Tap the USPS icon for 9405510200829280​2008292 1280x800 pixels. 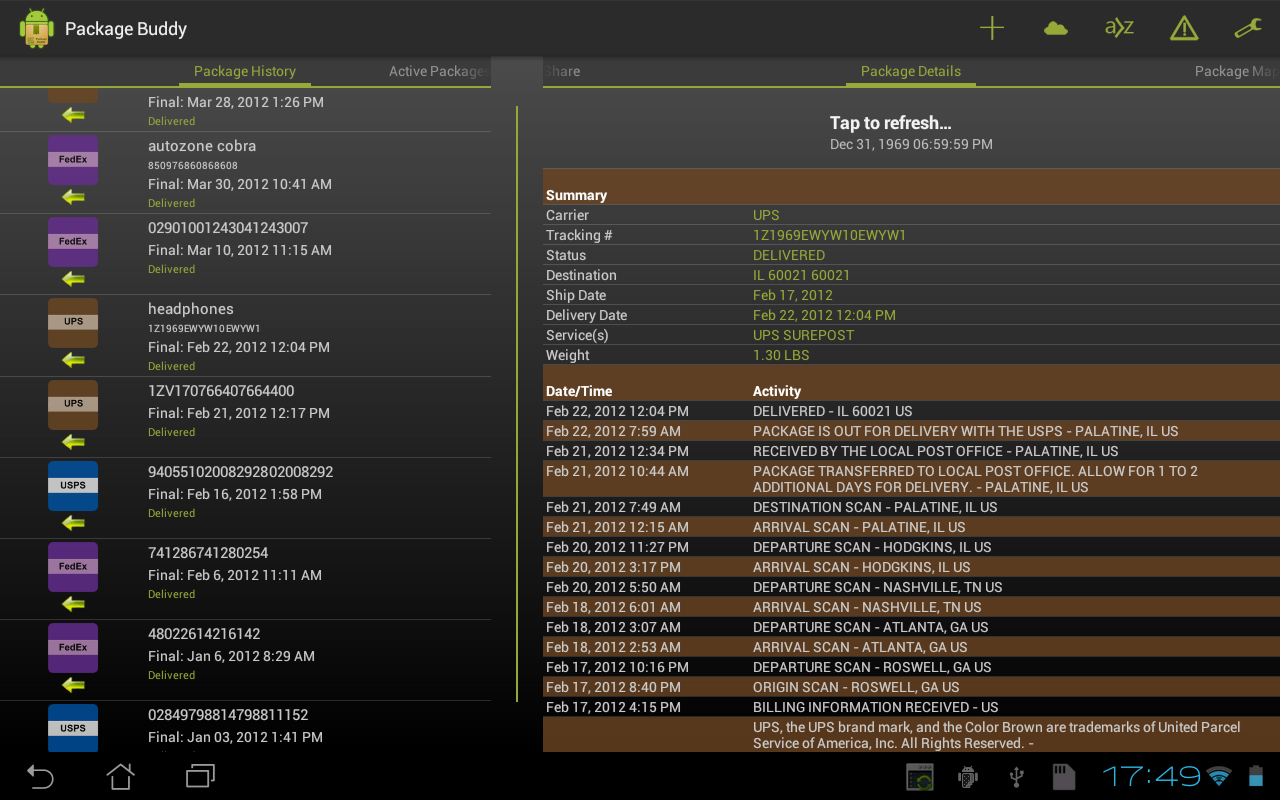pos(73,486)
